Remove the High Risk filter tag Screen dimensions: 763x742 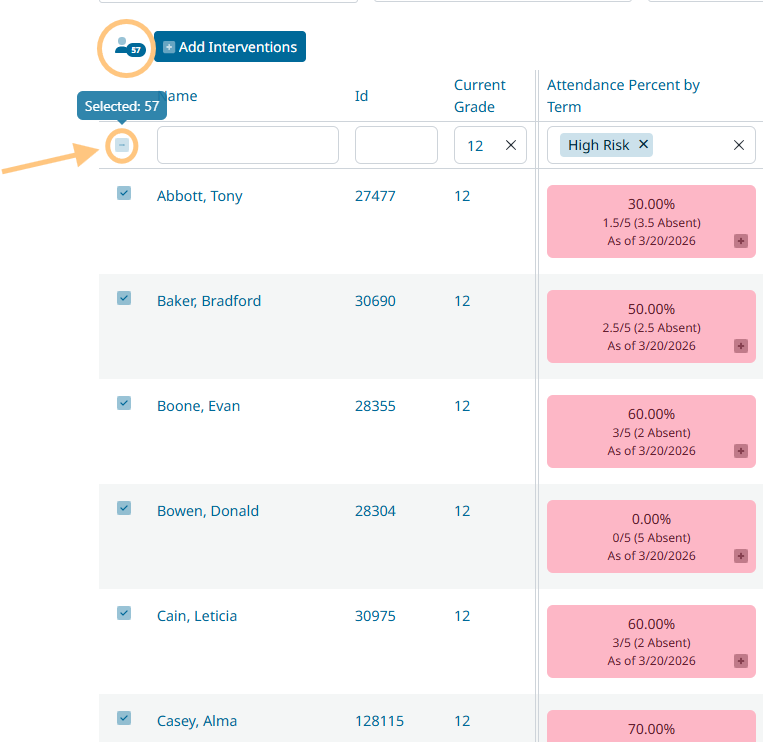(644, 145)
